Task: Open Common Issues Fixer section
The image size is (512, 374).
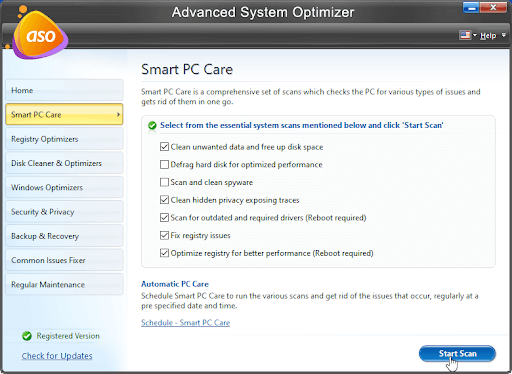Action: click(x=64, y=260)
